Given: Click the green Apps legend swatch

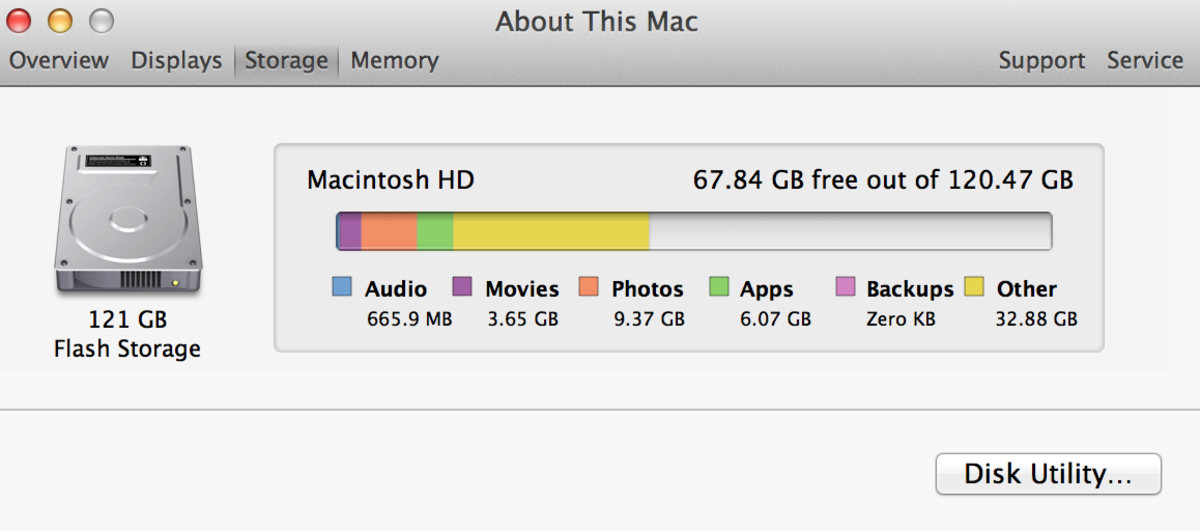Looking at the screenshot, I should [719, 288].
